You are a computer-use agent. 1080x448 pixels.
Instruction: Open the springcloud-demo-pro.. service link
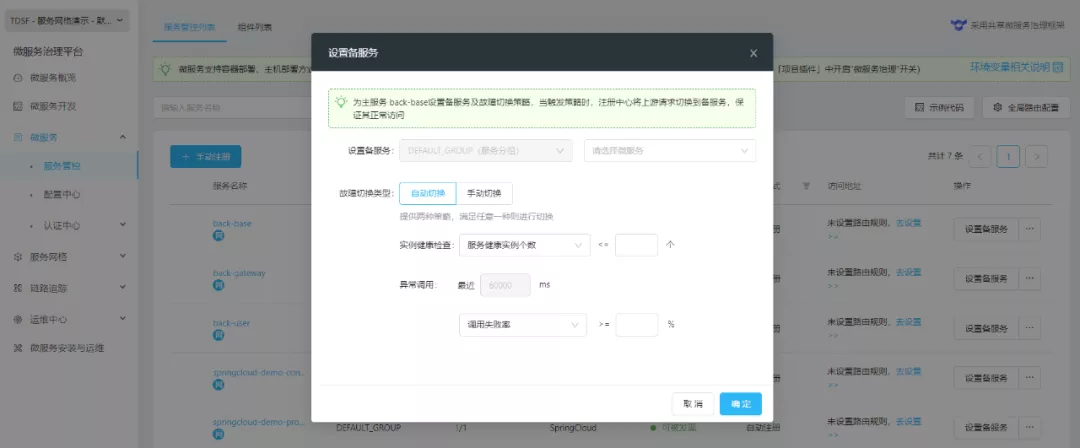258,422
